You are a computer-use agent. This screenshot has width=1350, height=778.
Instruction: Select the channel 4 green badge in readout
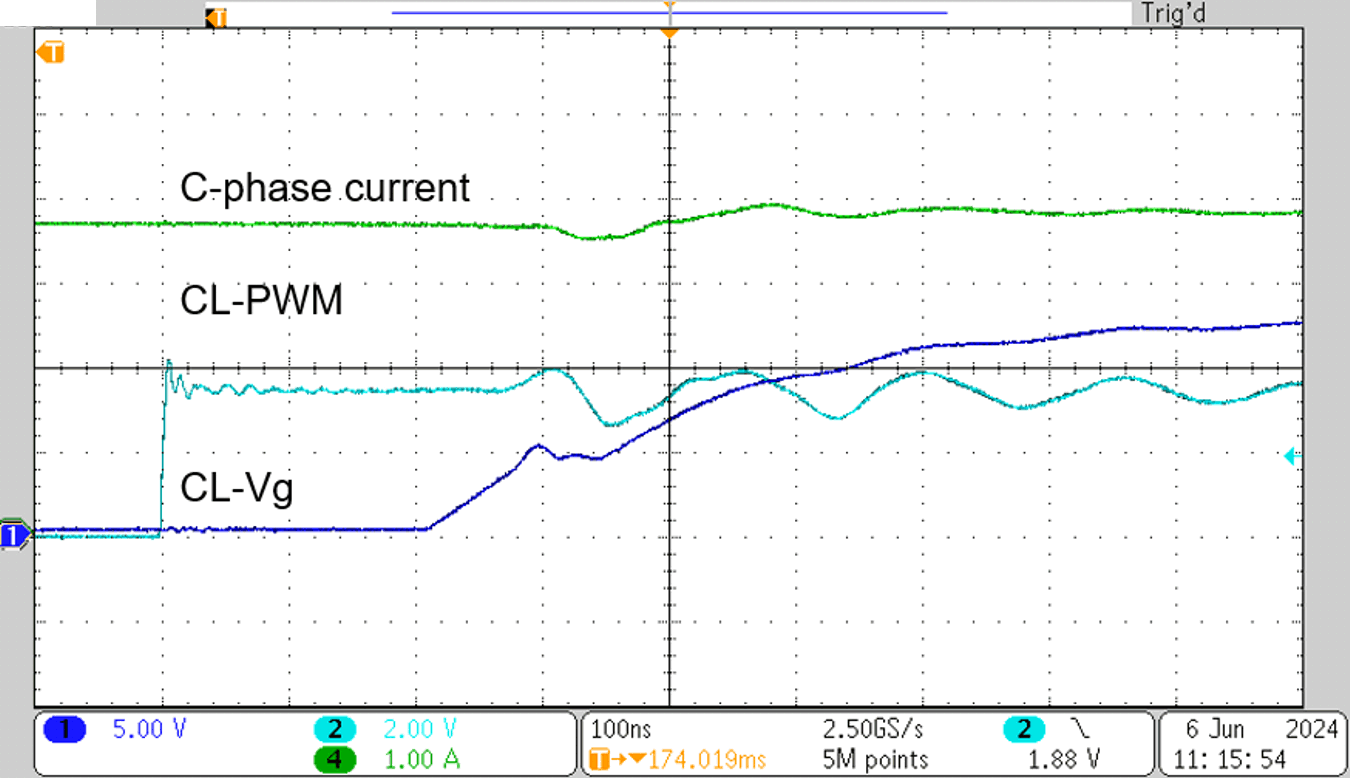tap(335, 759)
